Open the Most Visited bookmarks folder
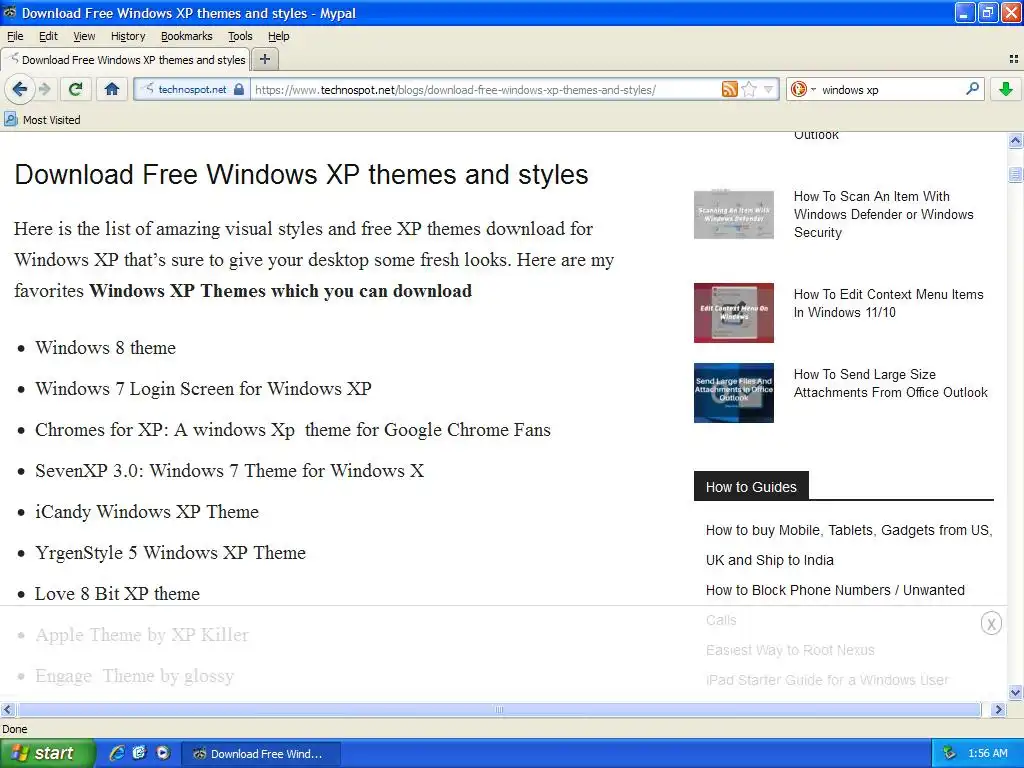The height and width of the screenshot is (768, 1024). click(x=42, y=120)
